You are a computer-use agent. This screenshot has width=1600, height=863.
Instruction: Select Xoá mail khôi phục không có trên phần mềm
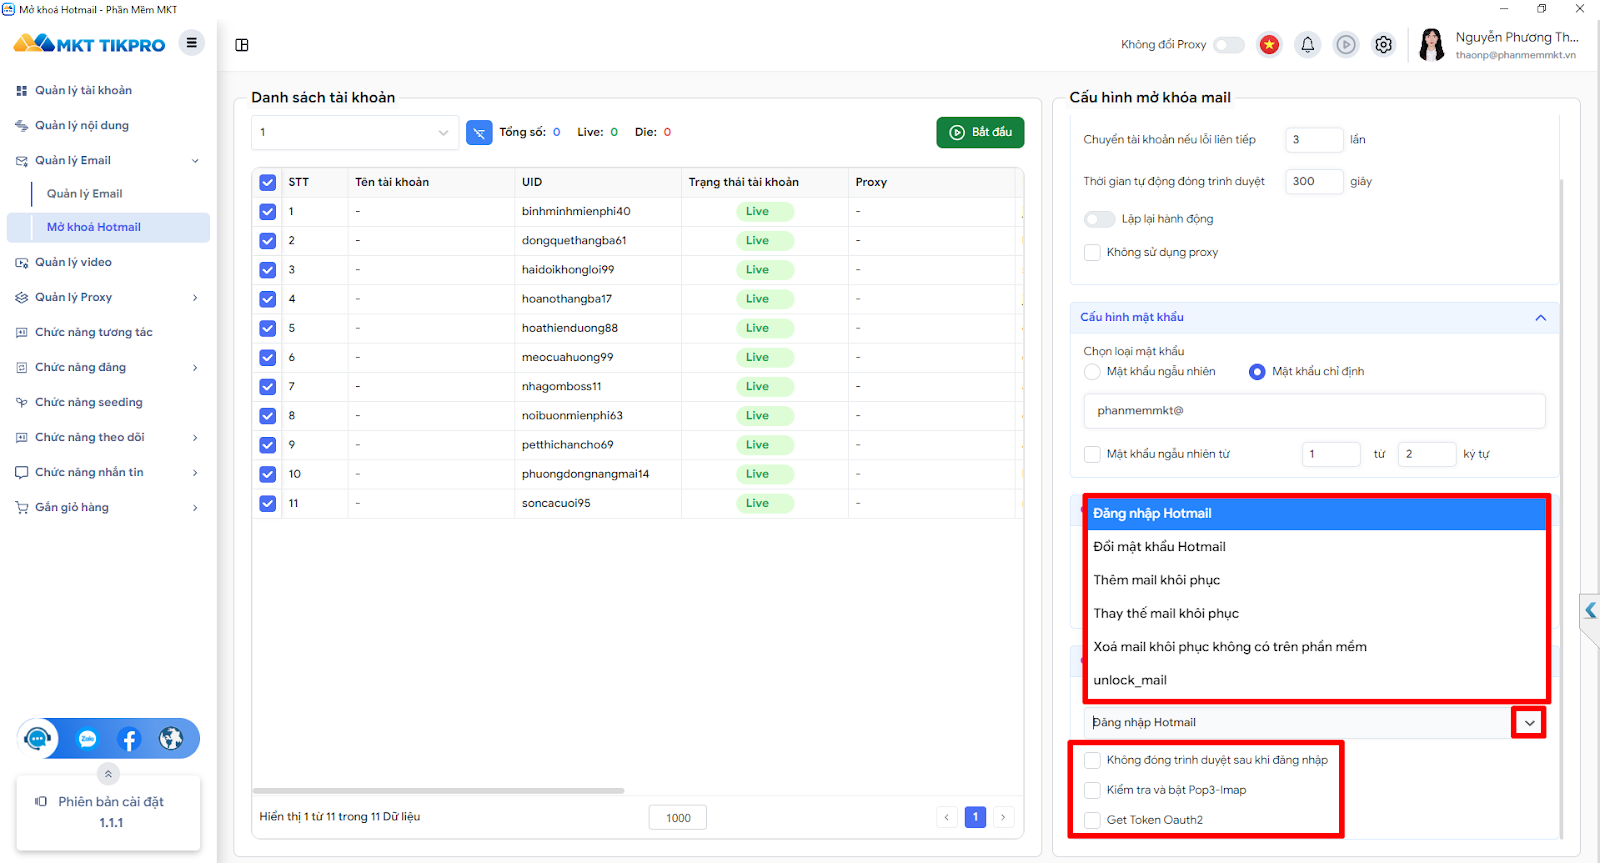(x=1316, y=647)
